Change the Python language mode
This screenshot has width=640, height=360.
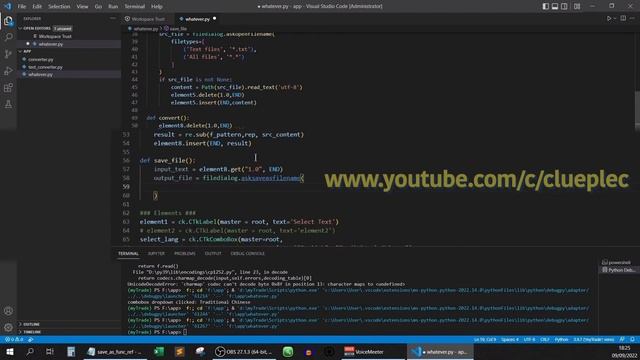pyautogui.click(x=561, y=340)
